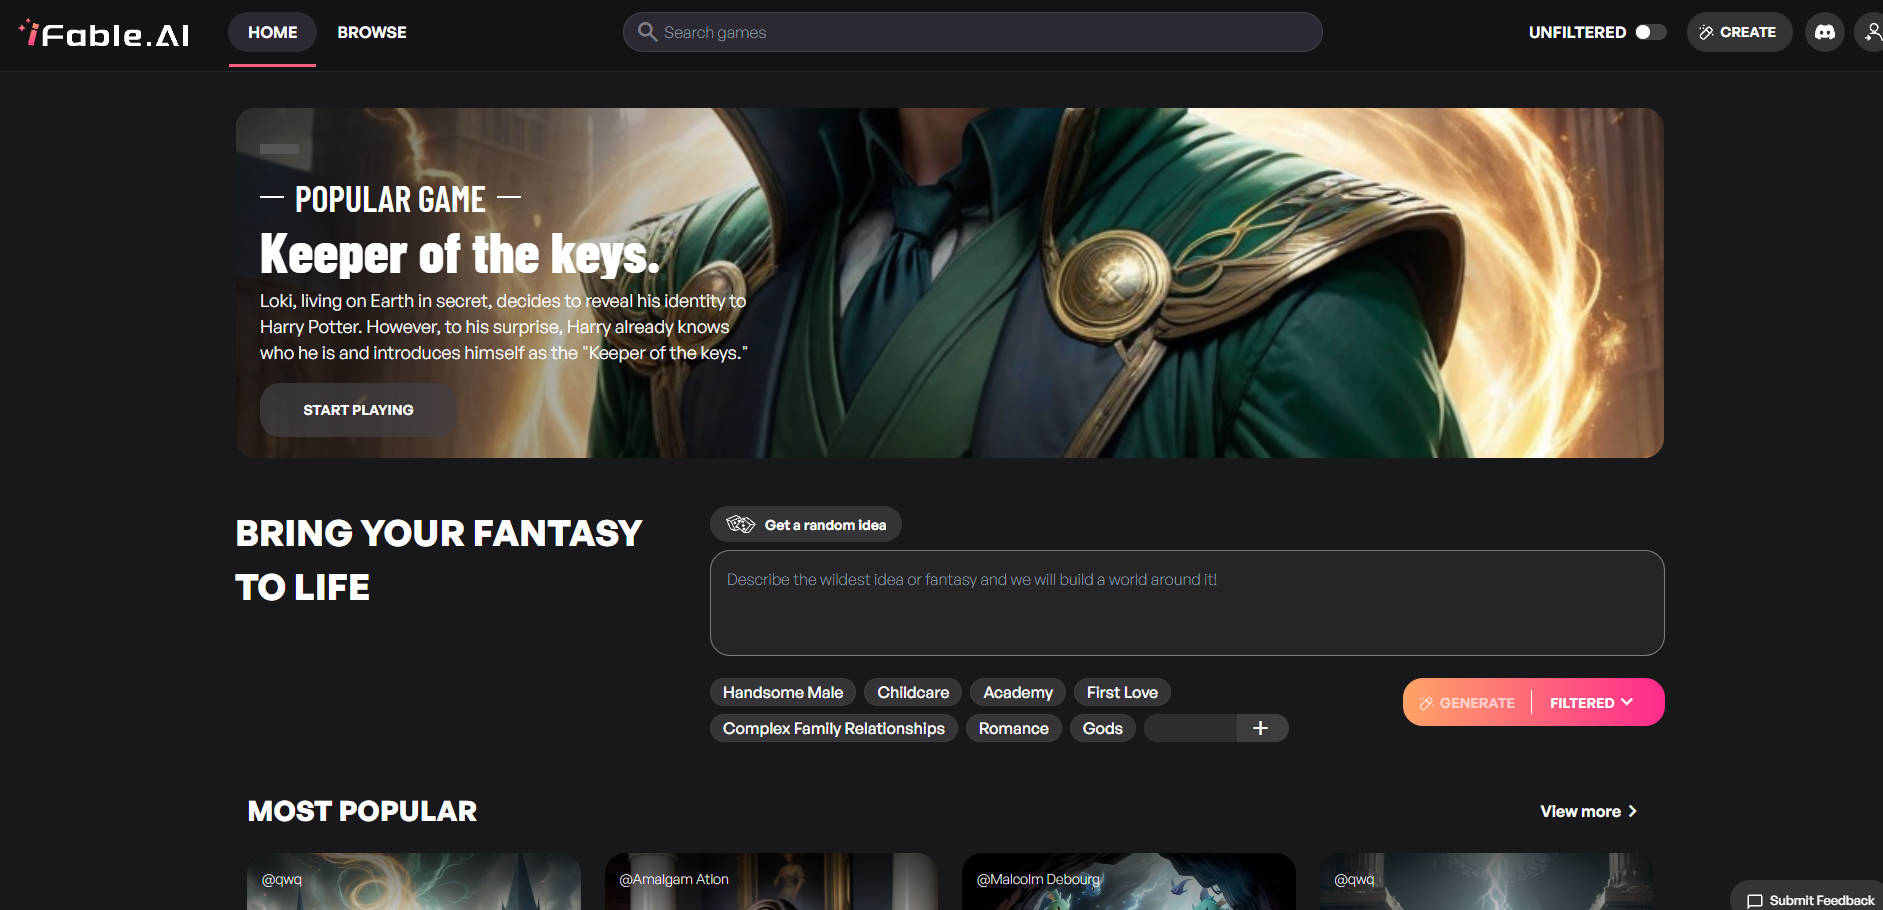The height and width of the screenshot is (910, 1883).
Task: Expand View more for Most Popular
Action: point(1587,811)
